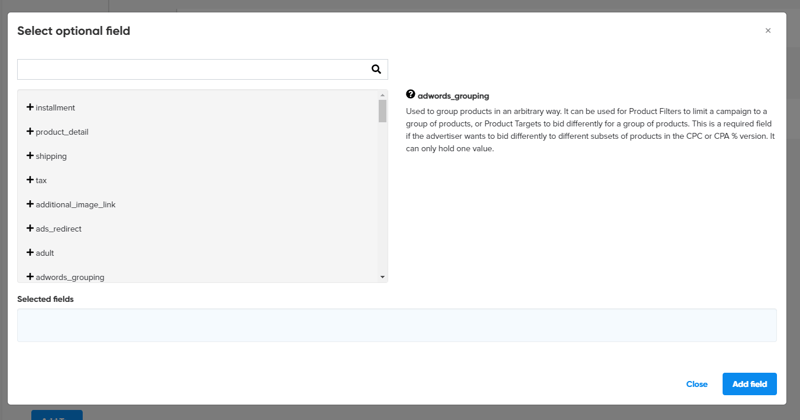Select the installment field label
The image size is (800, 420).
tap(55, 108)
